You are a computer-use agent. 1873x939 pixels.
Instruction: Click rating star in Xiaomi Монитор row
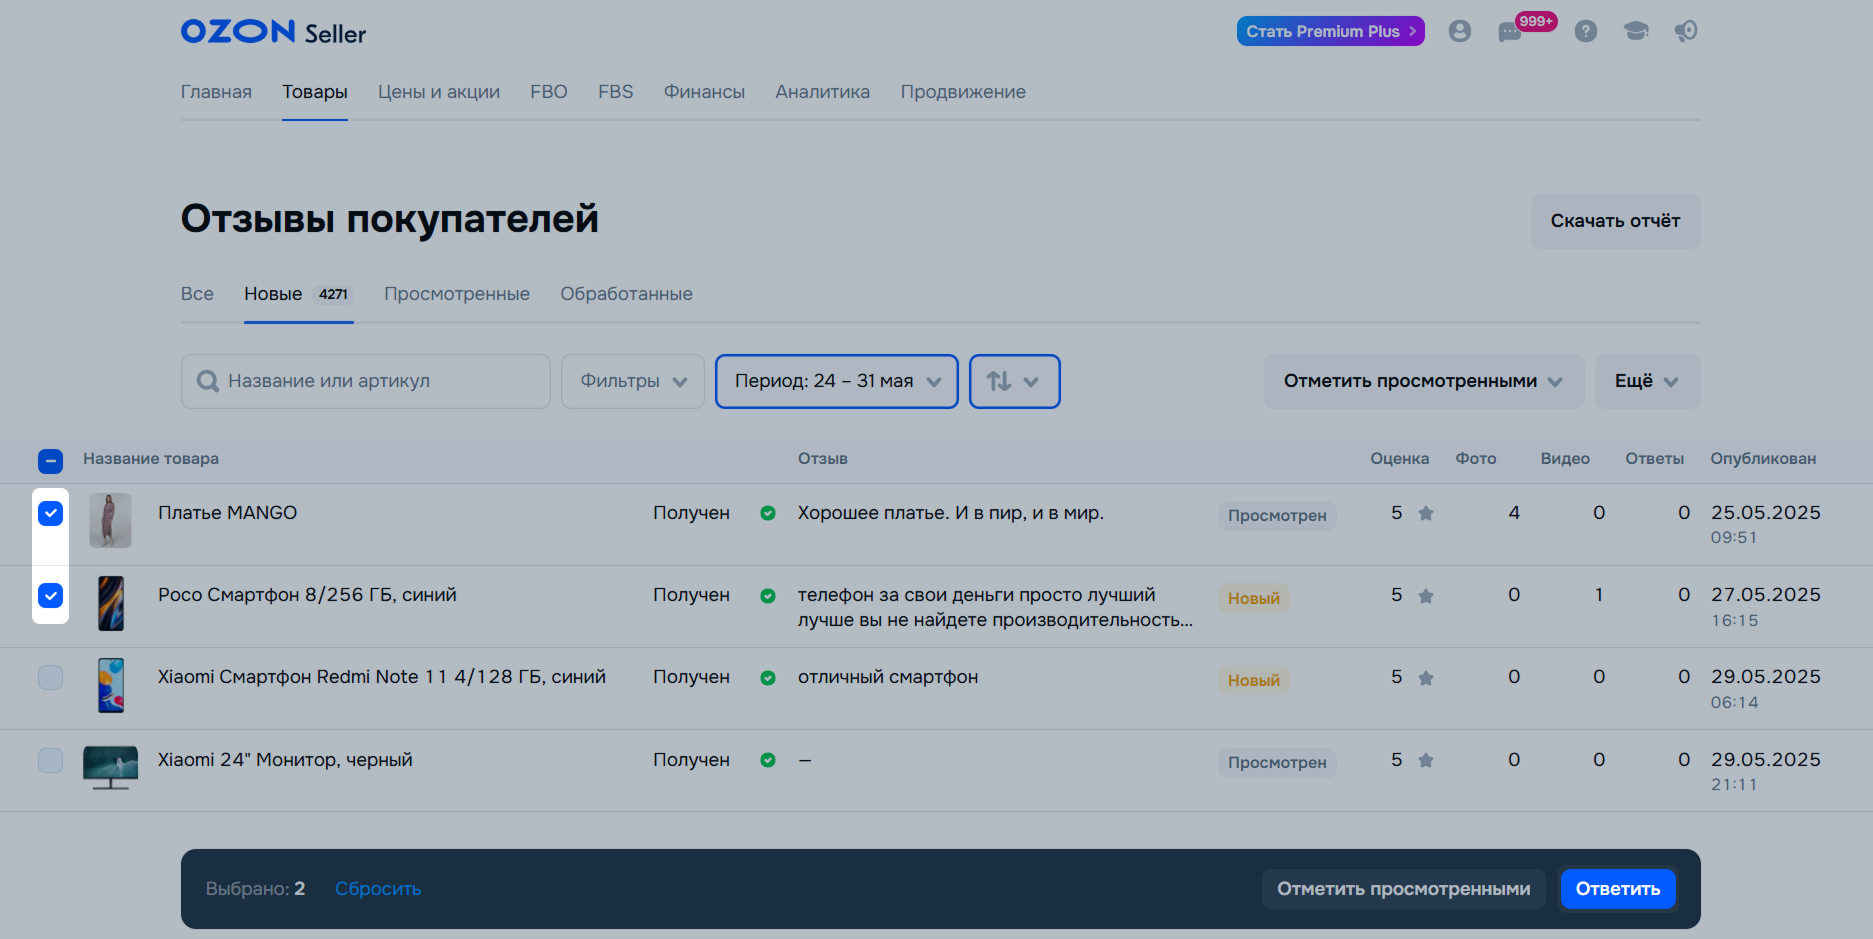coord(1426,760)
